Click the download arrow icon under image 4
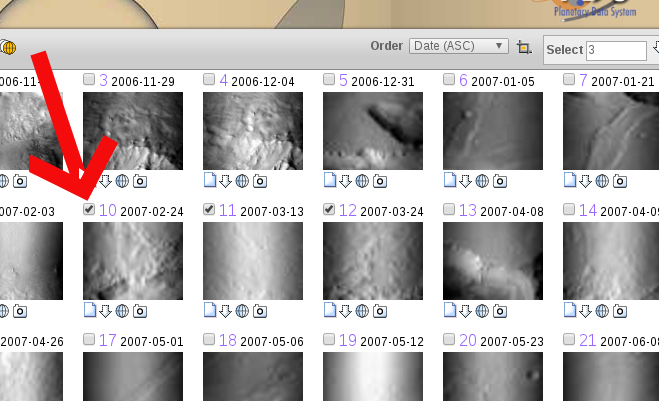659x401 pixels. (225, 181)
